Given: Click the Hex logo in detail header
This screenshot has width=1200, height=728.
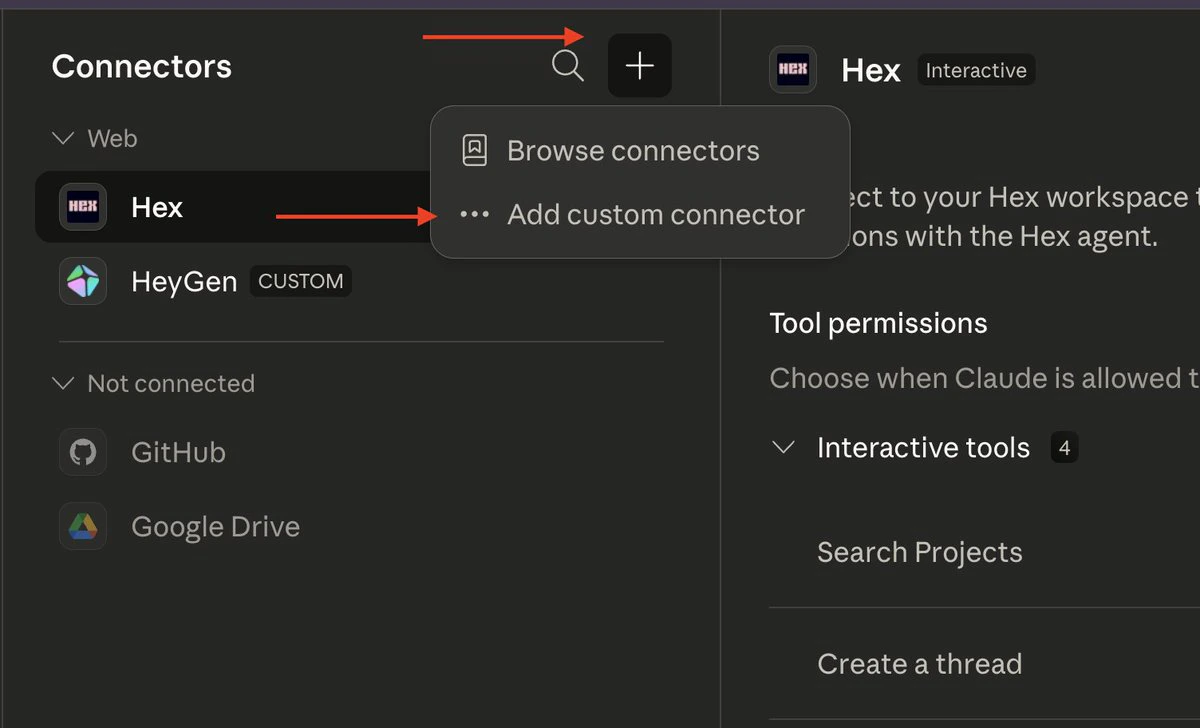Looking at the screenshot, I should pos(793,70).
